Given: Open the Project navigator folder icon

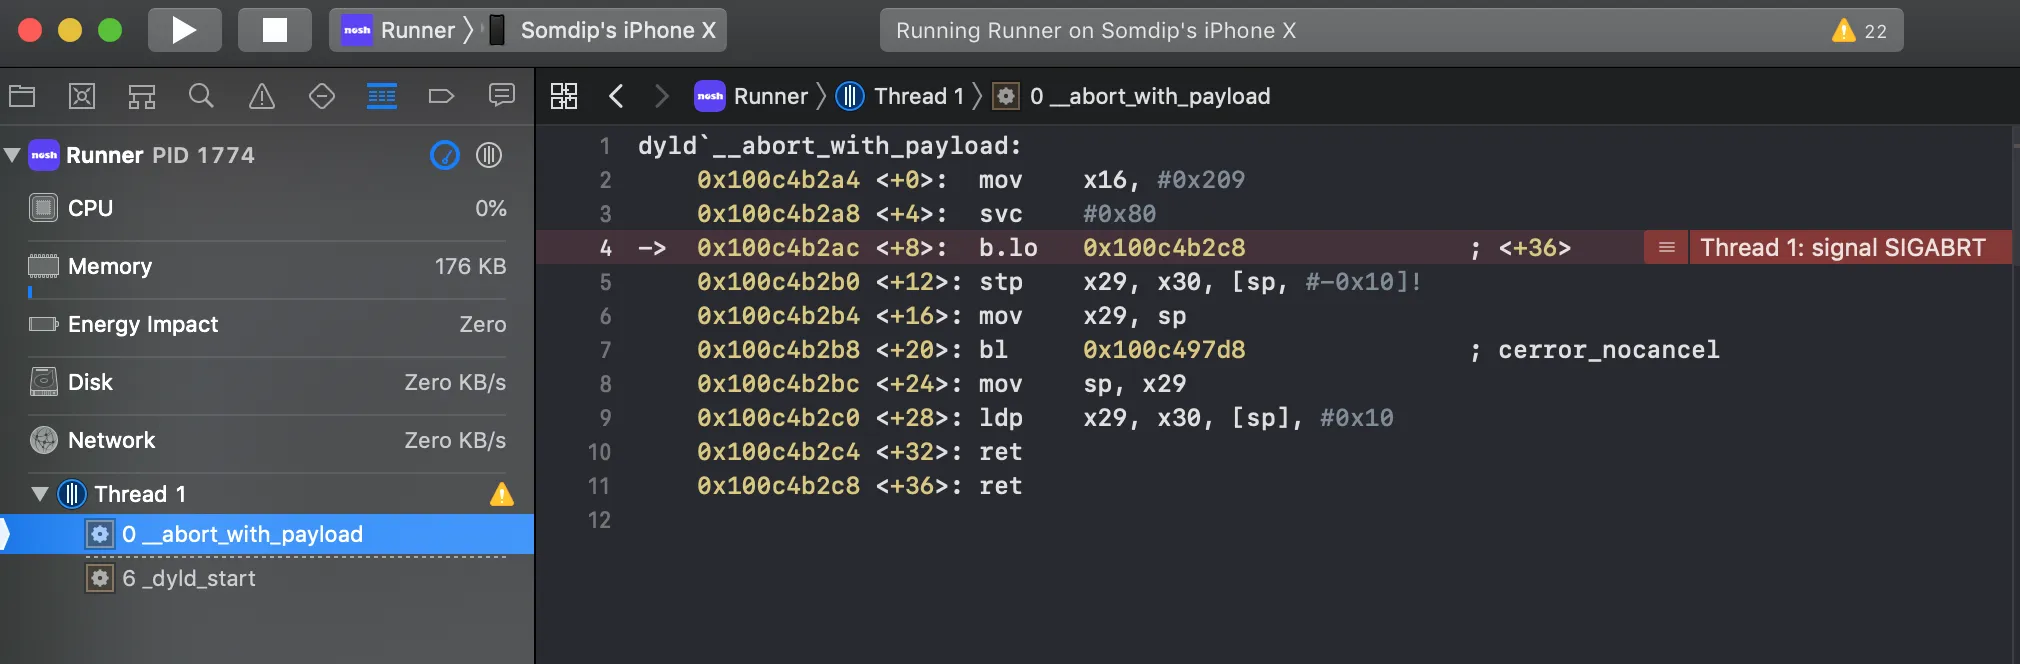Looking at the screenshot, I should [x=22, y=96].
